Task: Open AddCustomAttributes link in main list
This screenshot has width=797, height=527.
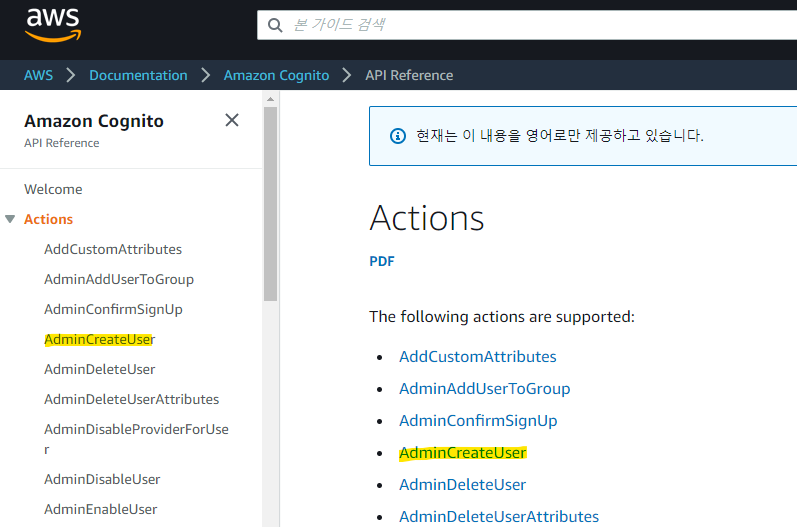Action: [x=478, y=356]
